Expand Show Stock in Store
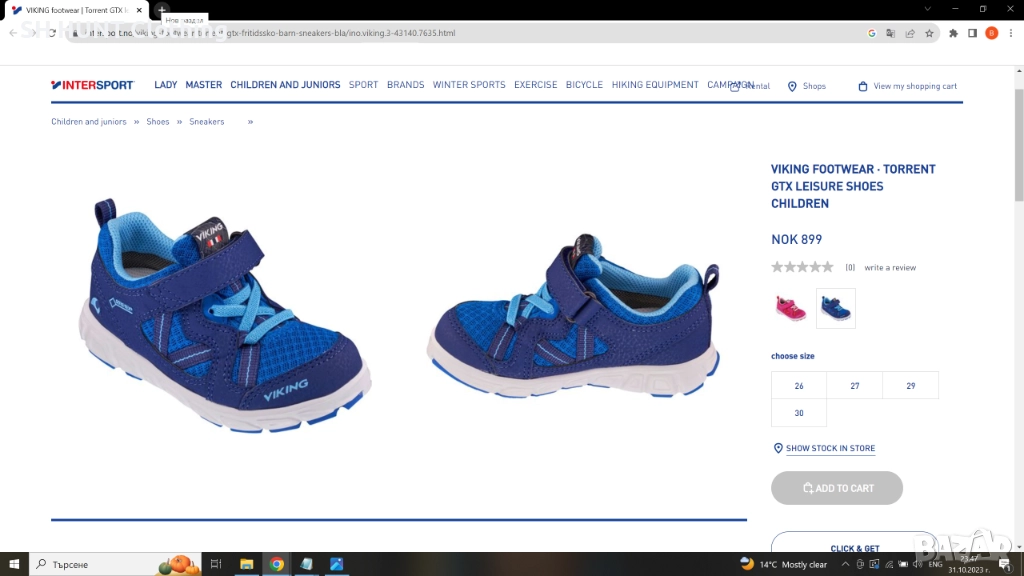This screenshot has height=576, width=1024. pos(829,448)
